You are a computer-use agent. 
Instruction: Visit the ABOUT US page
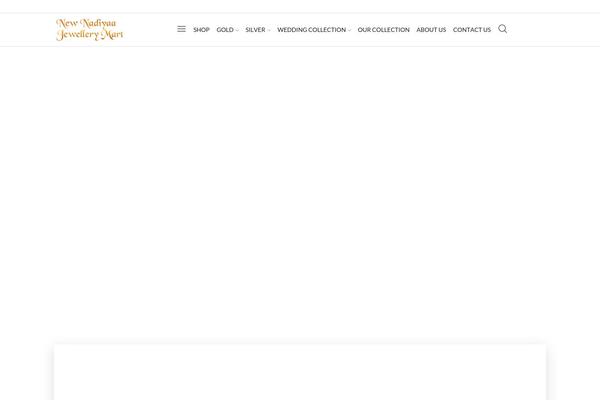coord(431,29)
